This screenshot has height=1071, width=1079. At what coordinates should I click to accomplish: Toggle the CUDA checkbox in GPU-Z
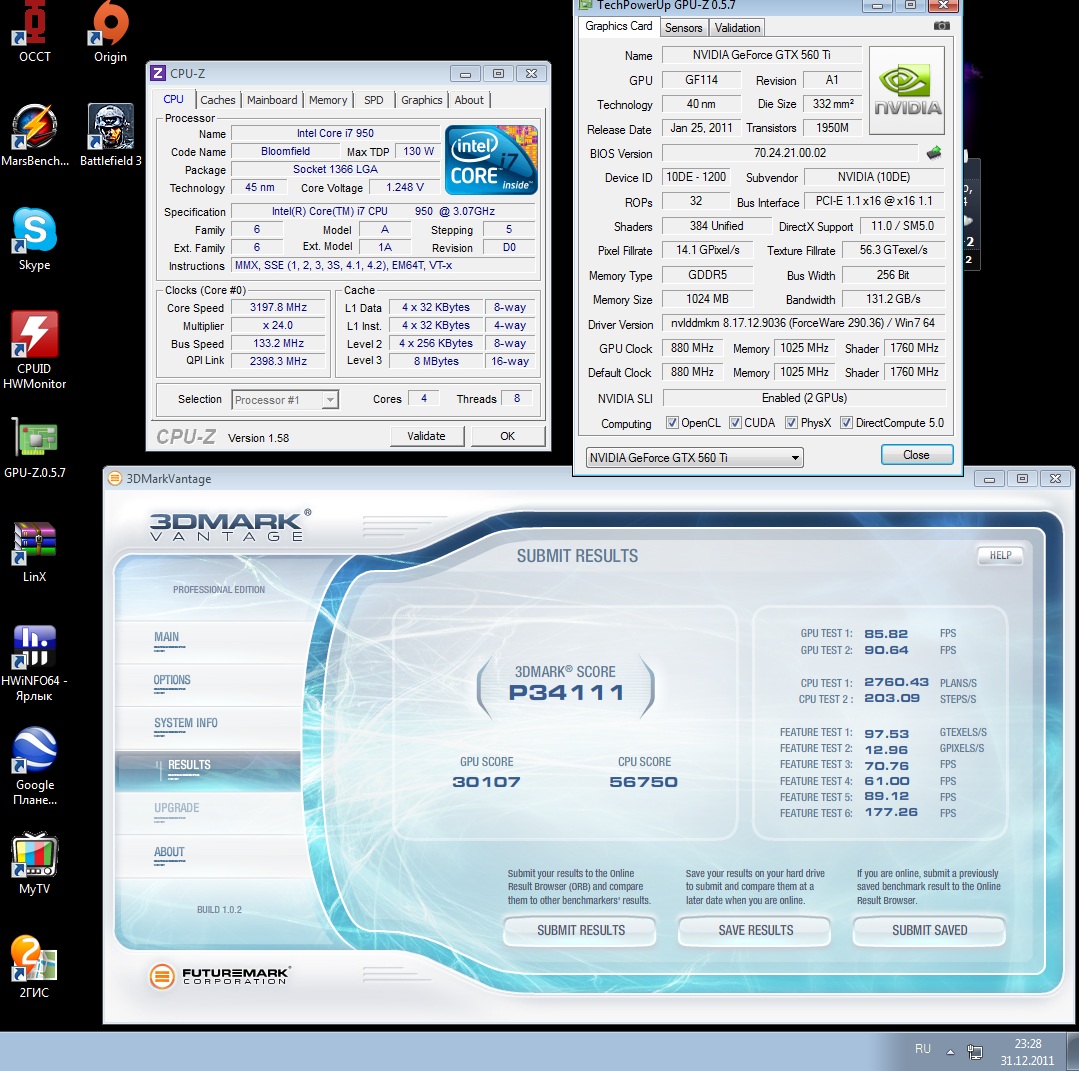coord(736,423)
